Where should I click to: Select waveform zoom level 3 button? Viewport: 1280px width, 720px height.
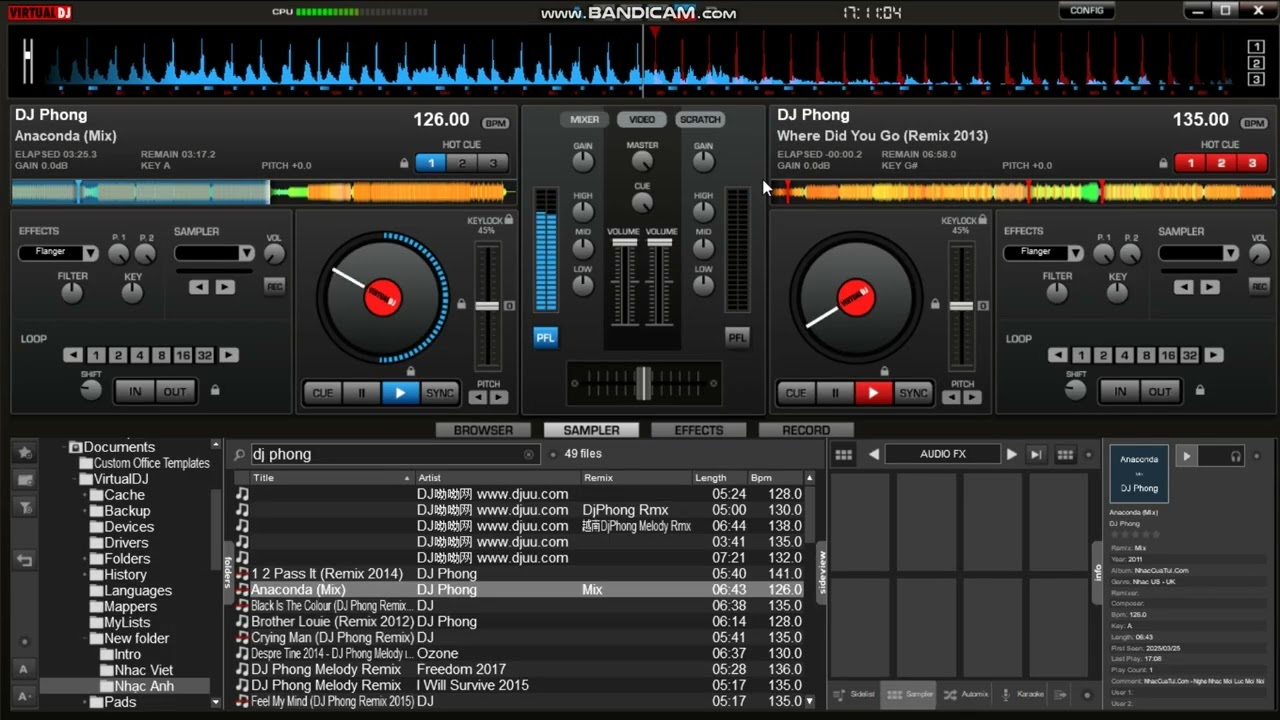point(1256,80)
